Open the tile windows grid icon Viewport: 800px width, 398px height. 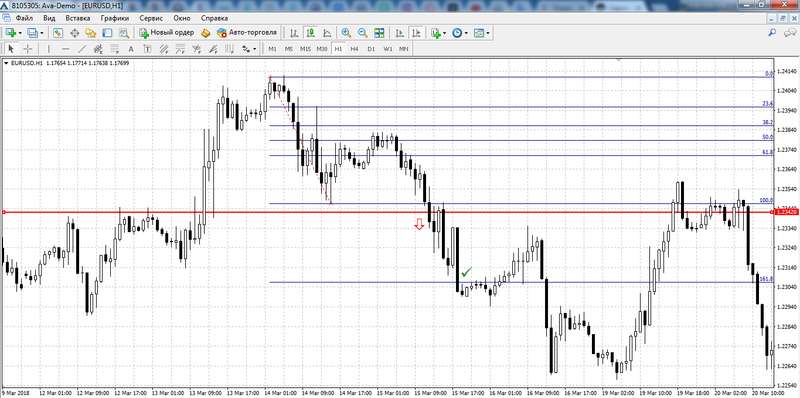click(x=379, y=33)
